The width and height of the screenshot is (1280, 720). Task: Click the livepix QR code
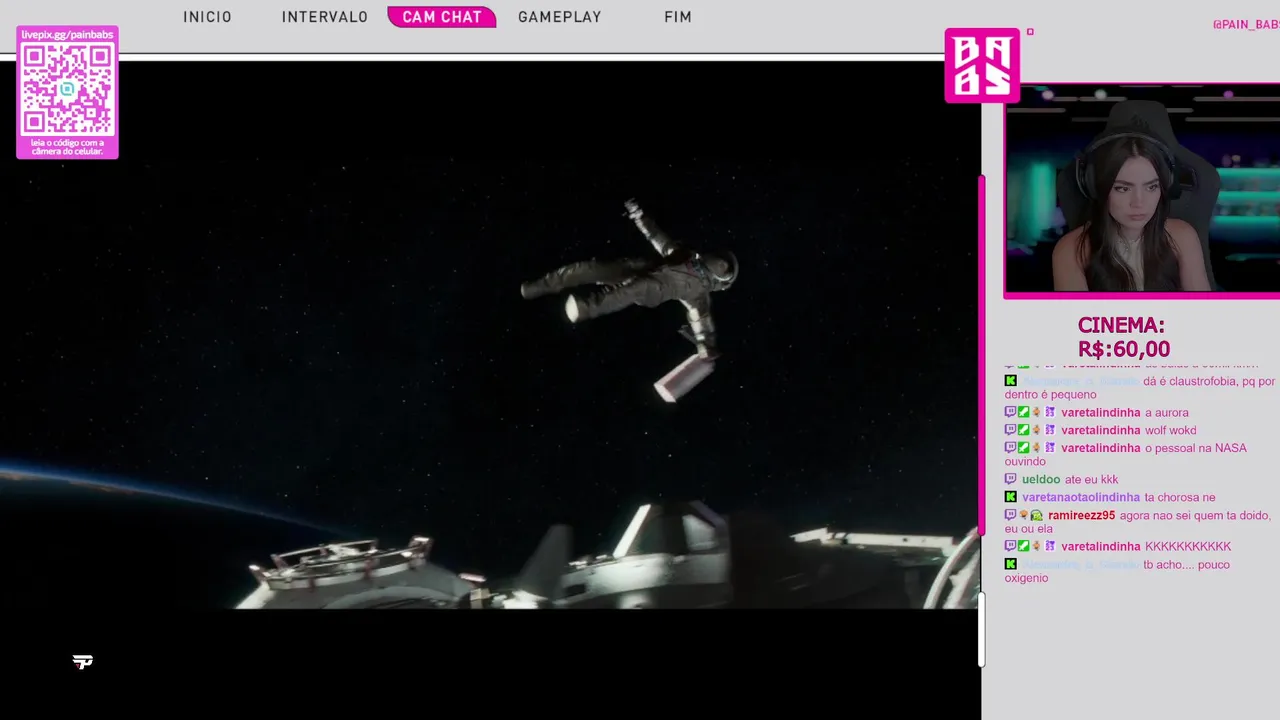[x=67, y=90]
